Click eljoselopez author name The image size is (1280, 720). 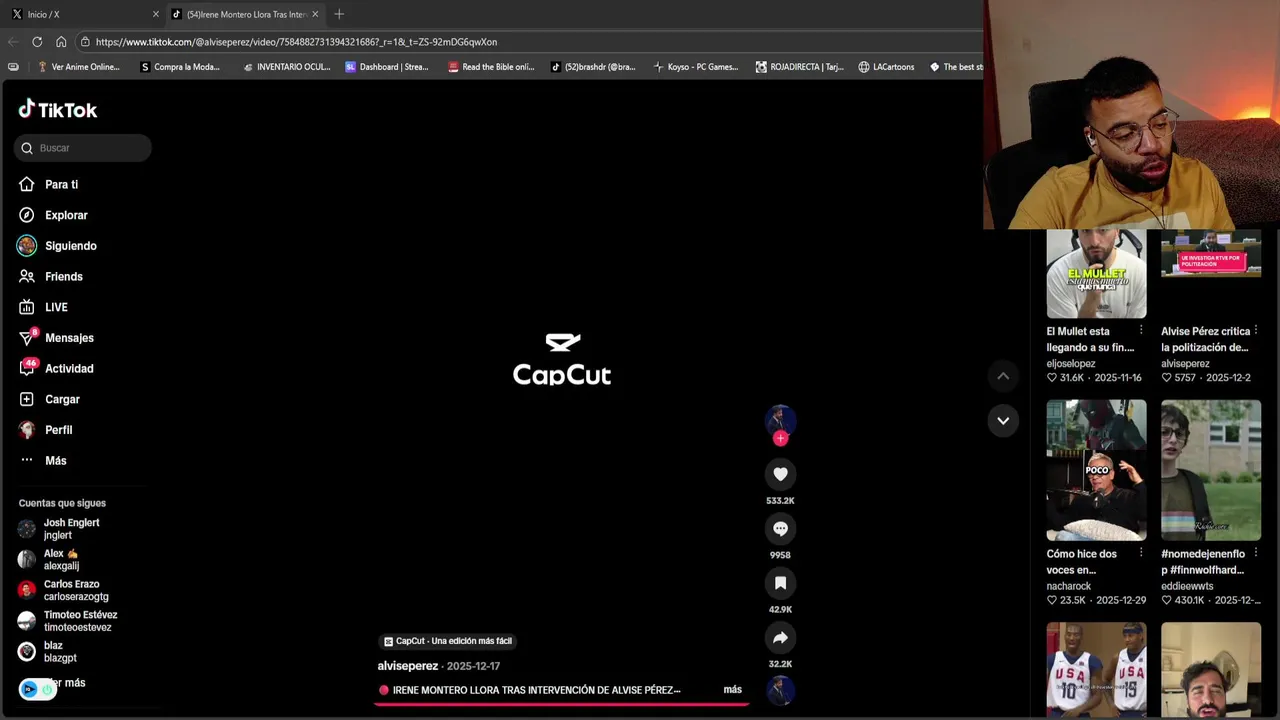1071,364
